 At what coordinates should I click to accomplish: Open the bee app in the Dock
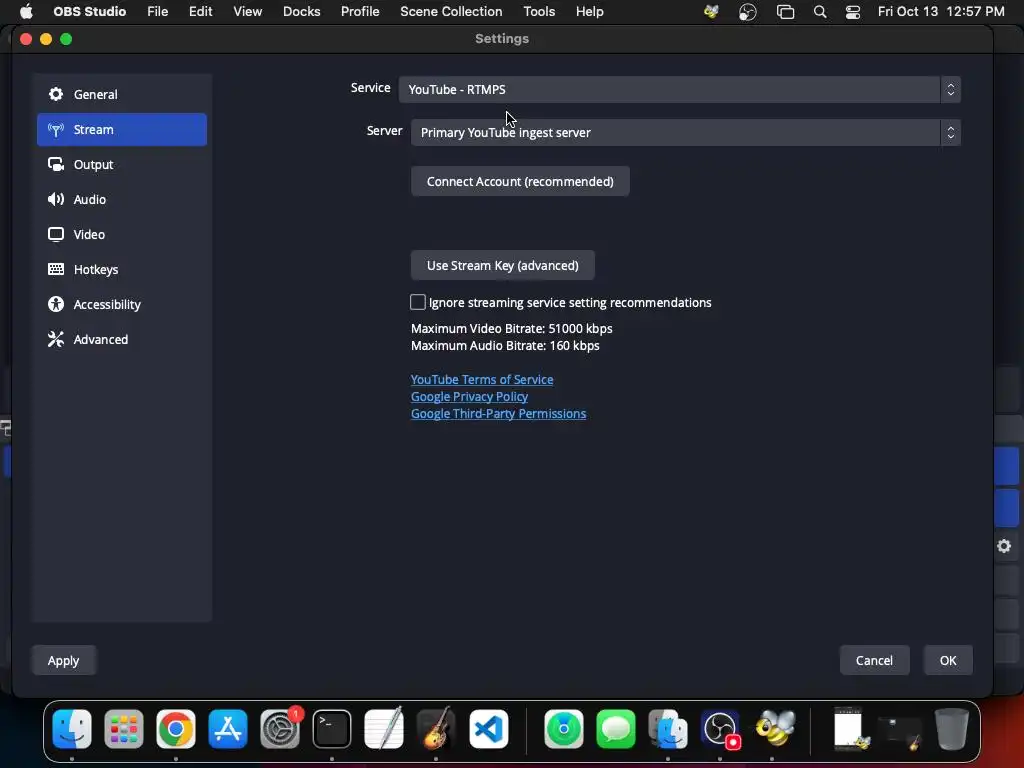(x=775, y=728)
